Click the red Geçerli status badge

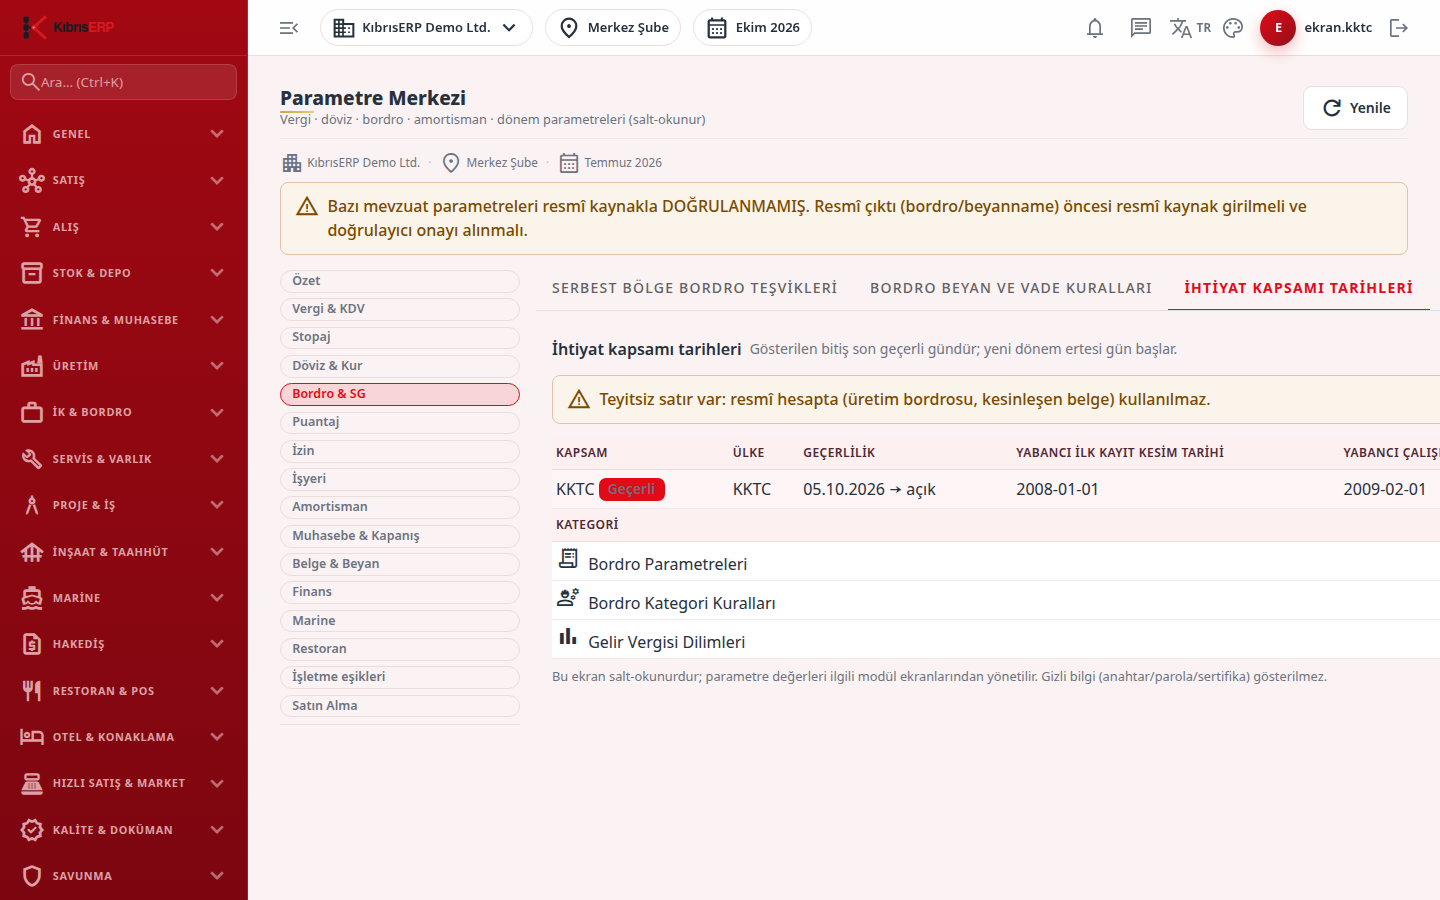pyautogui.click(x=632, y=489)
